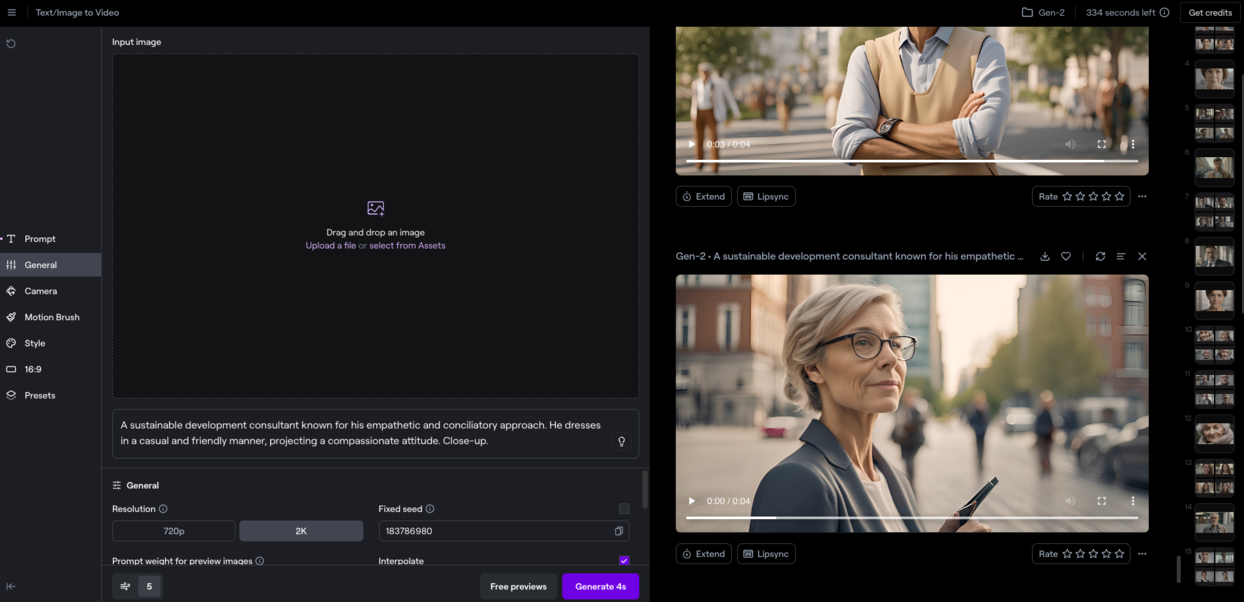Play the lower woman video
Screen dimensions: 1244x602
coord(691,501)
